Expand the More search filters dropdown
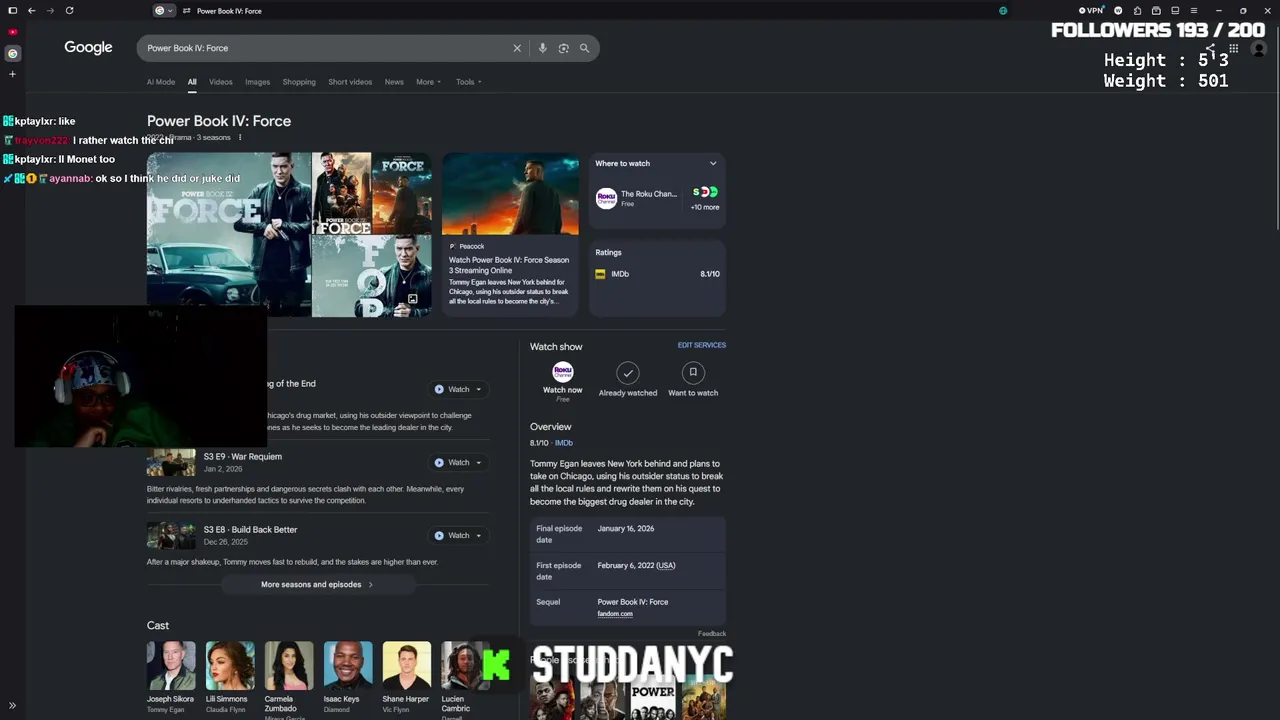This screenshot has width=1280, height=720. pos(428,82)
